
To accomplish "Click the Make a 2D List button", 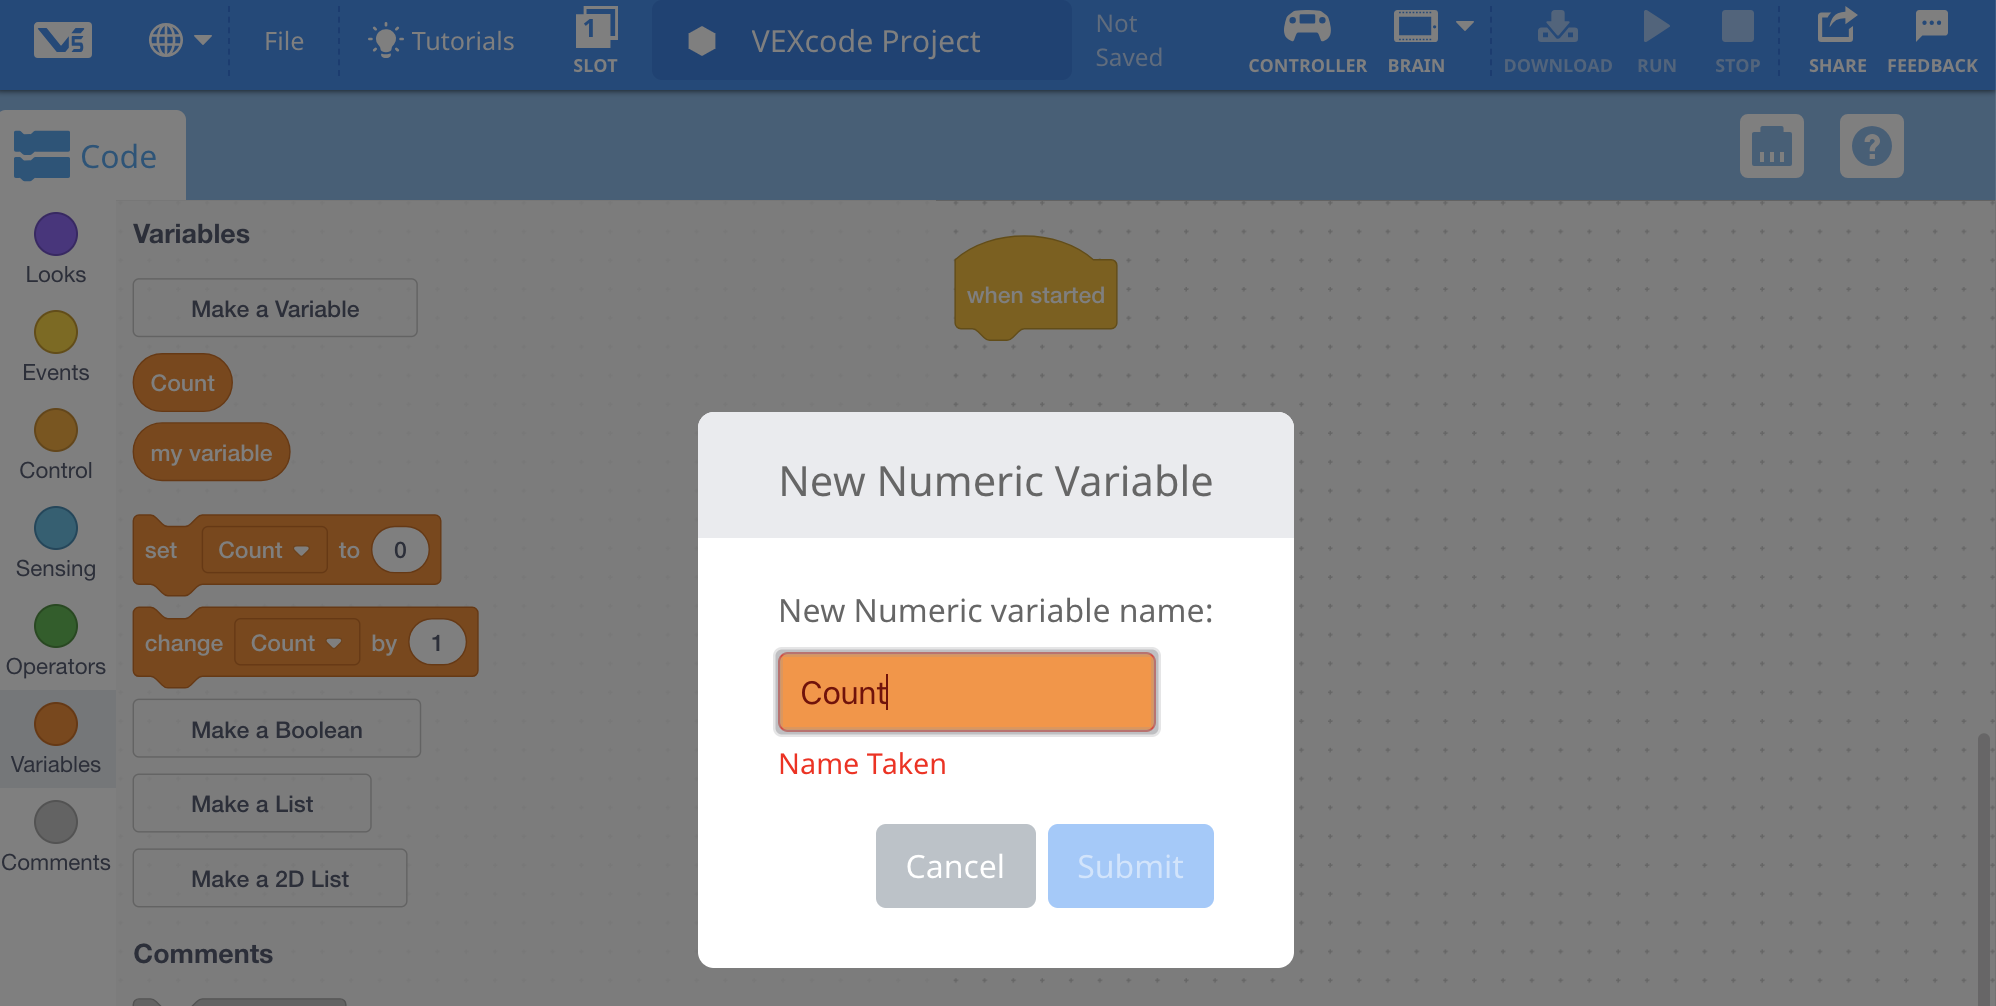I will (269, 877).
